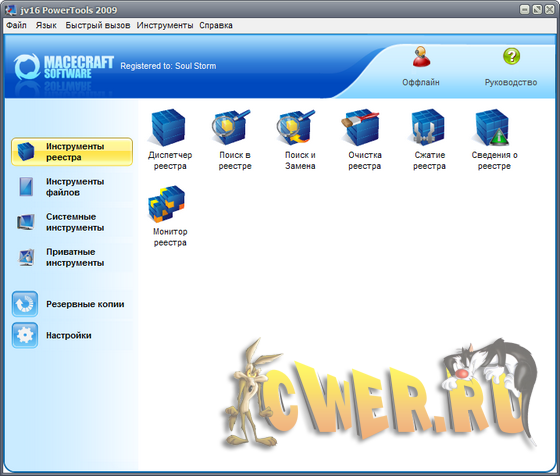Screen dimensions: 560x476
Task: Open the Настройки section
Action: [72, 335]
